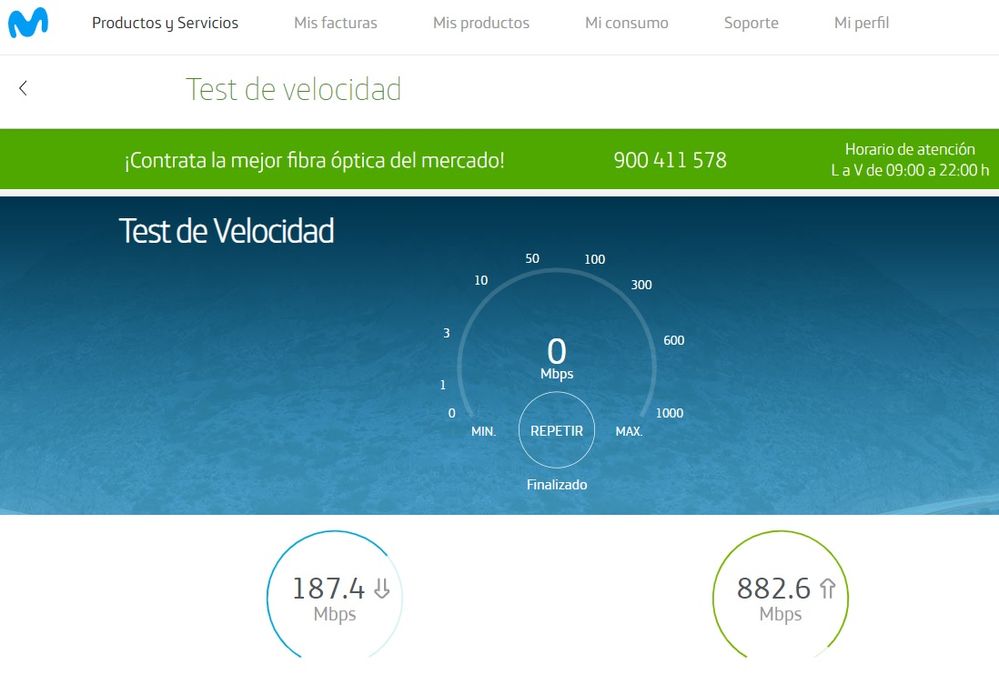The height and width of the screenshot is (674, 999).
Task: Click the Movistar M logo
Action: point(30,22)
